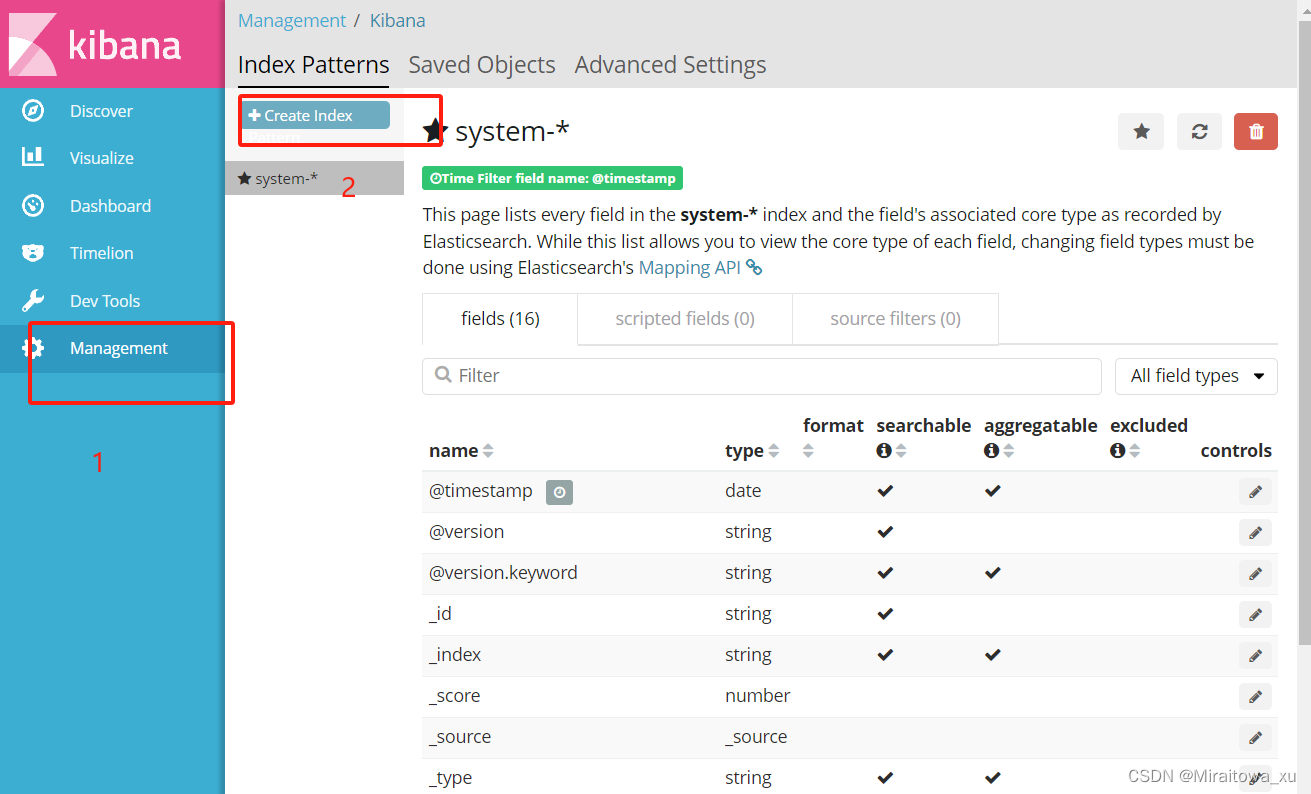Switch to the Saved Objects tab

[482, 65]
